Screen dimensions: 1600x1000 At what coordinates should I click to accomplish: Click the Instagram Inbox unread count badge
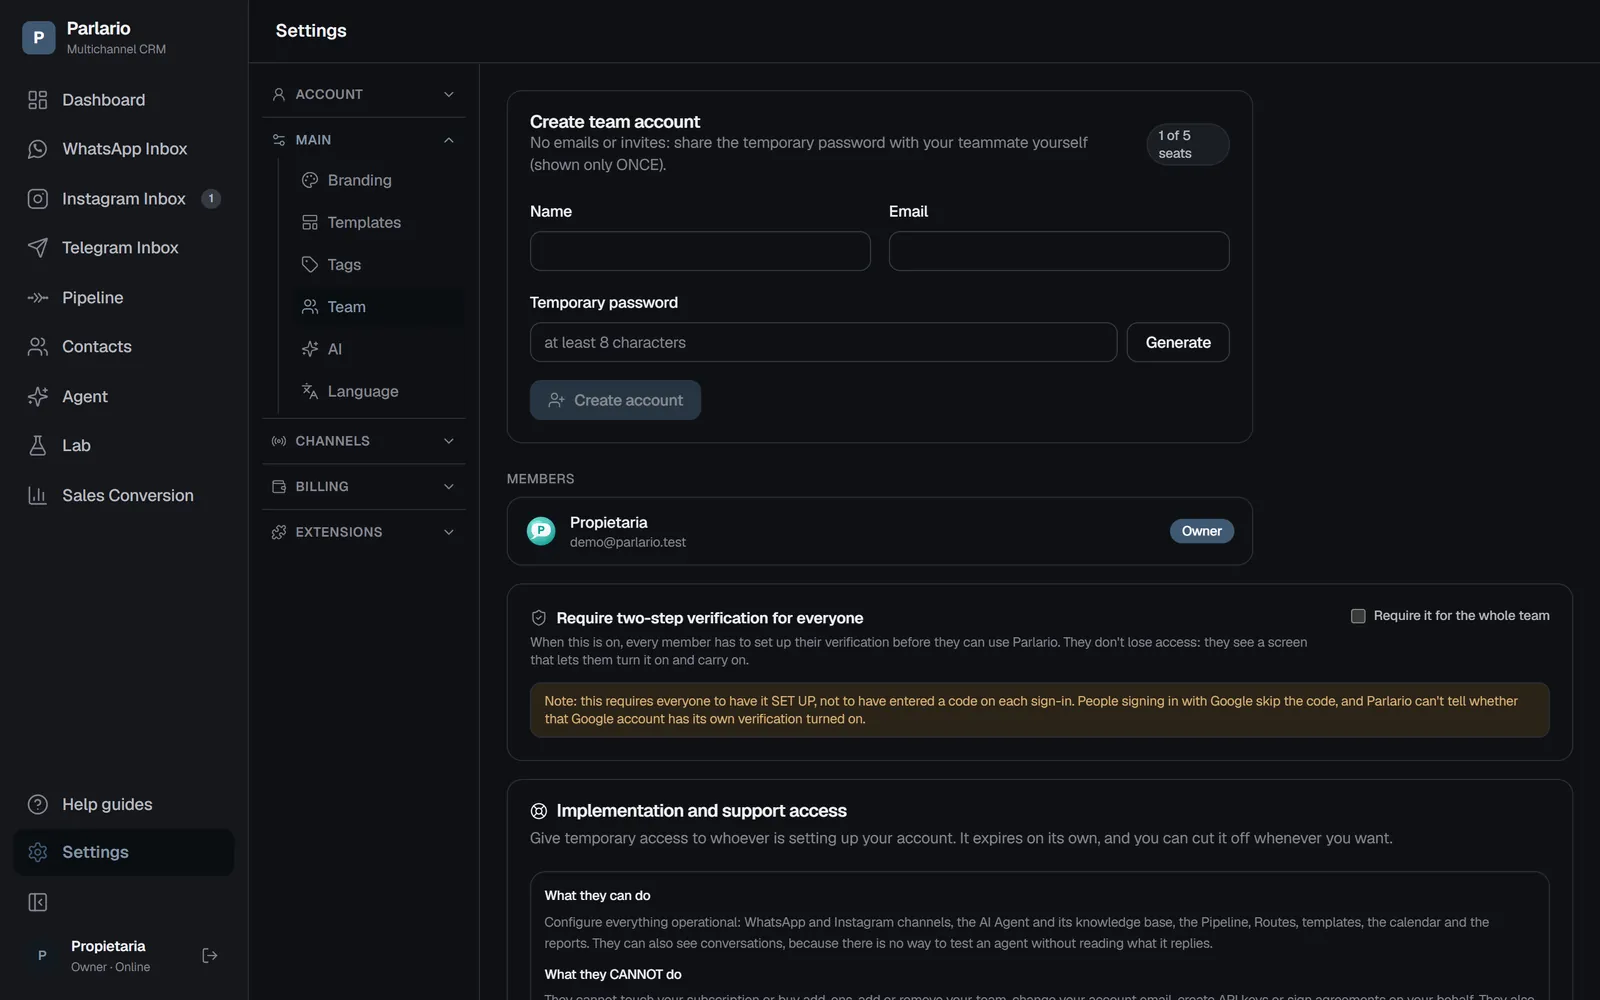211,199
